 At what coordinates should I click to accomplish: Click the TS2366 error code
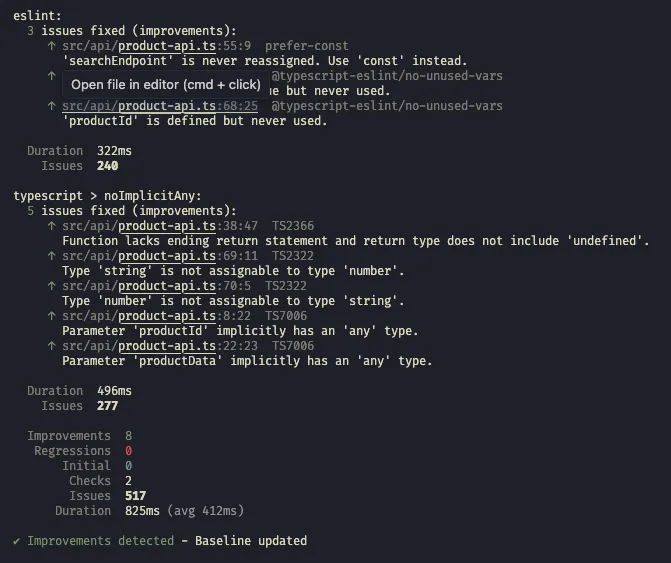[x=294, y=226]
